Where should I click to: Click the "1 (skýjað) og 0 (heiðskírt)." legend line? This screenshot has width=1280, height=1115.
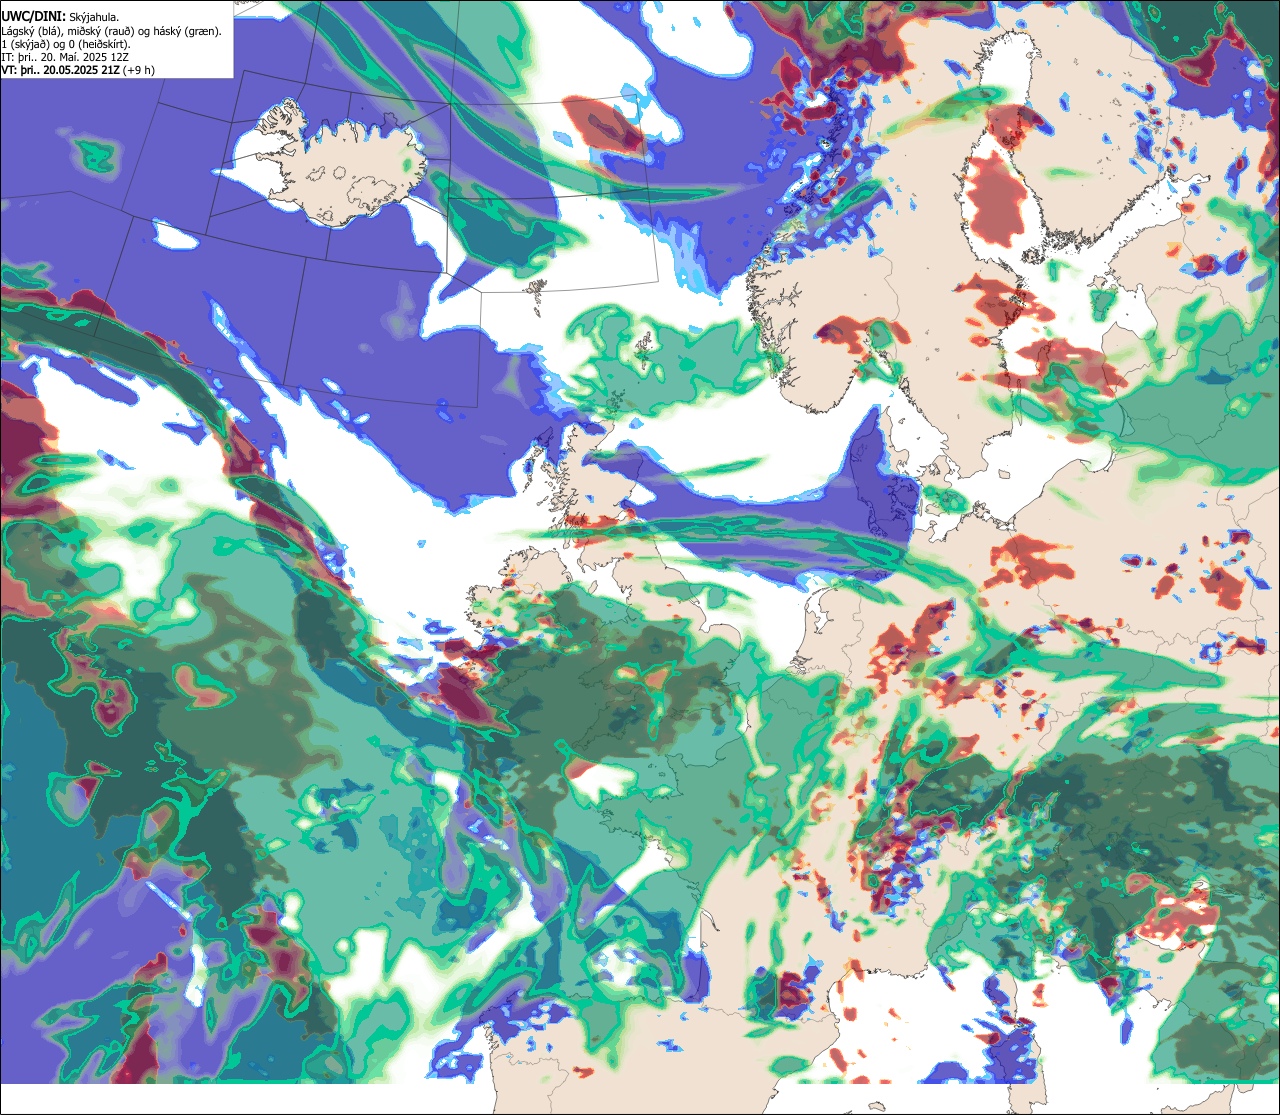(66, 44)
